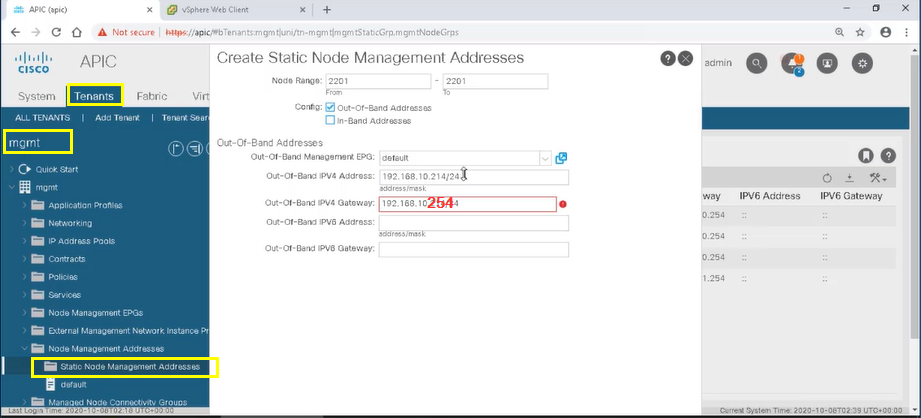Viewport: 921px width, 418px height.
Task: Open the user feedback screen icon
Action: [x=828, y=63]
